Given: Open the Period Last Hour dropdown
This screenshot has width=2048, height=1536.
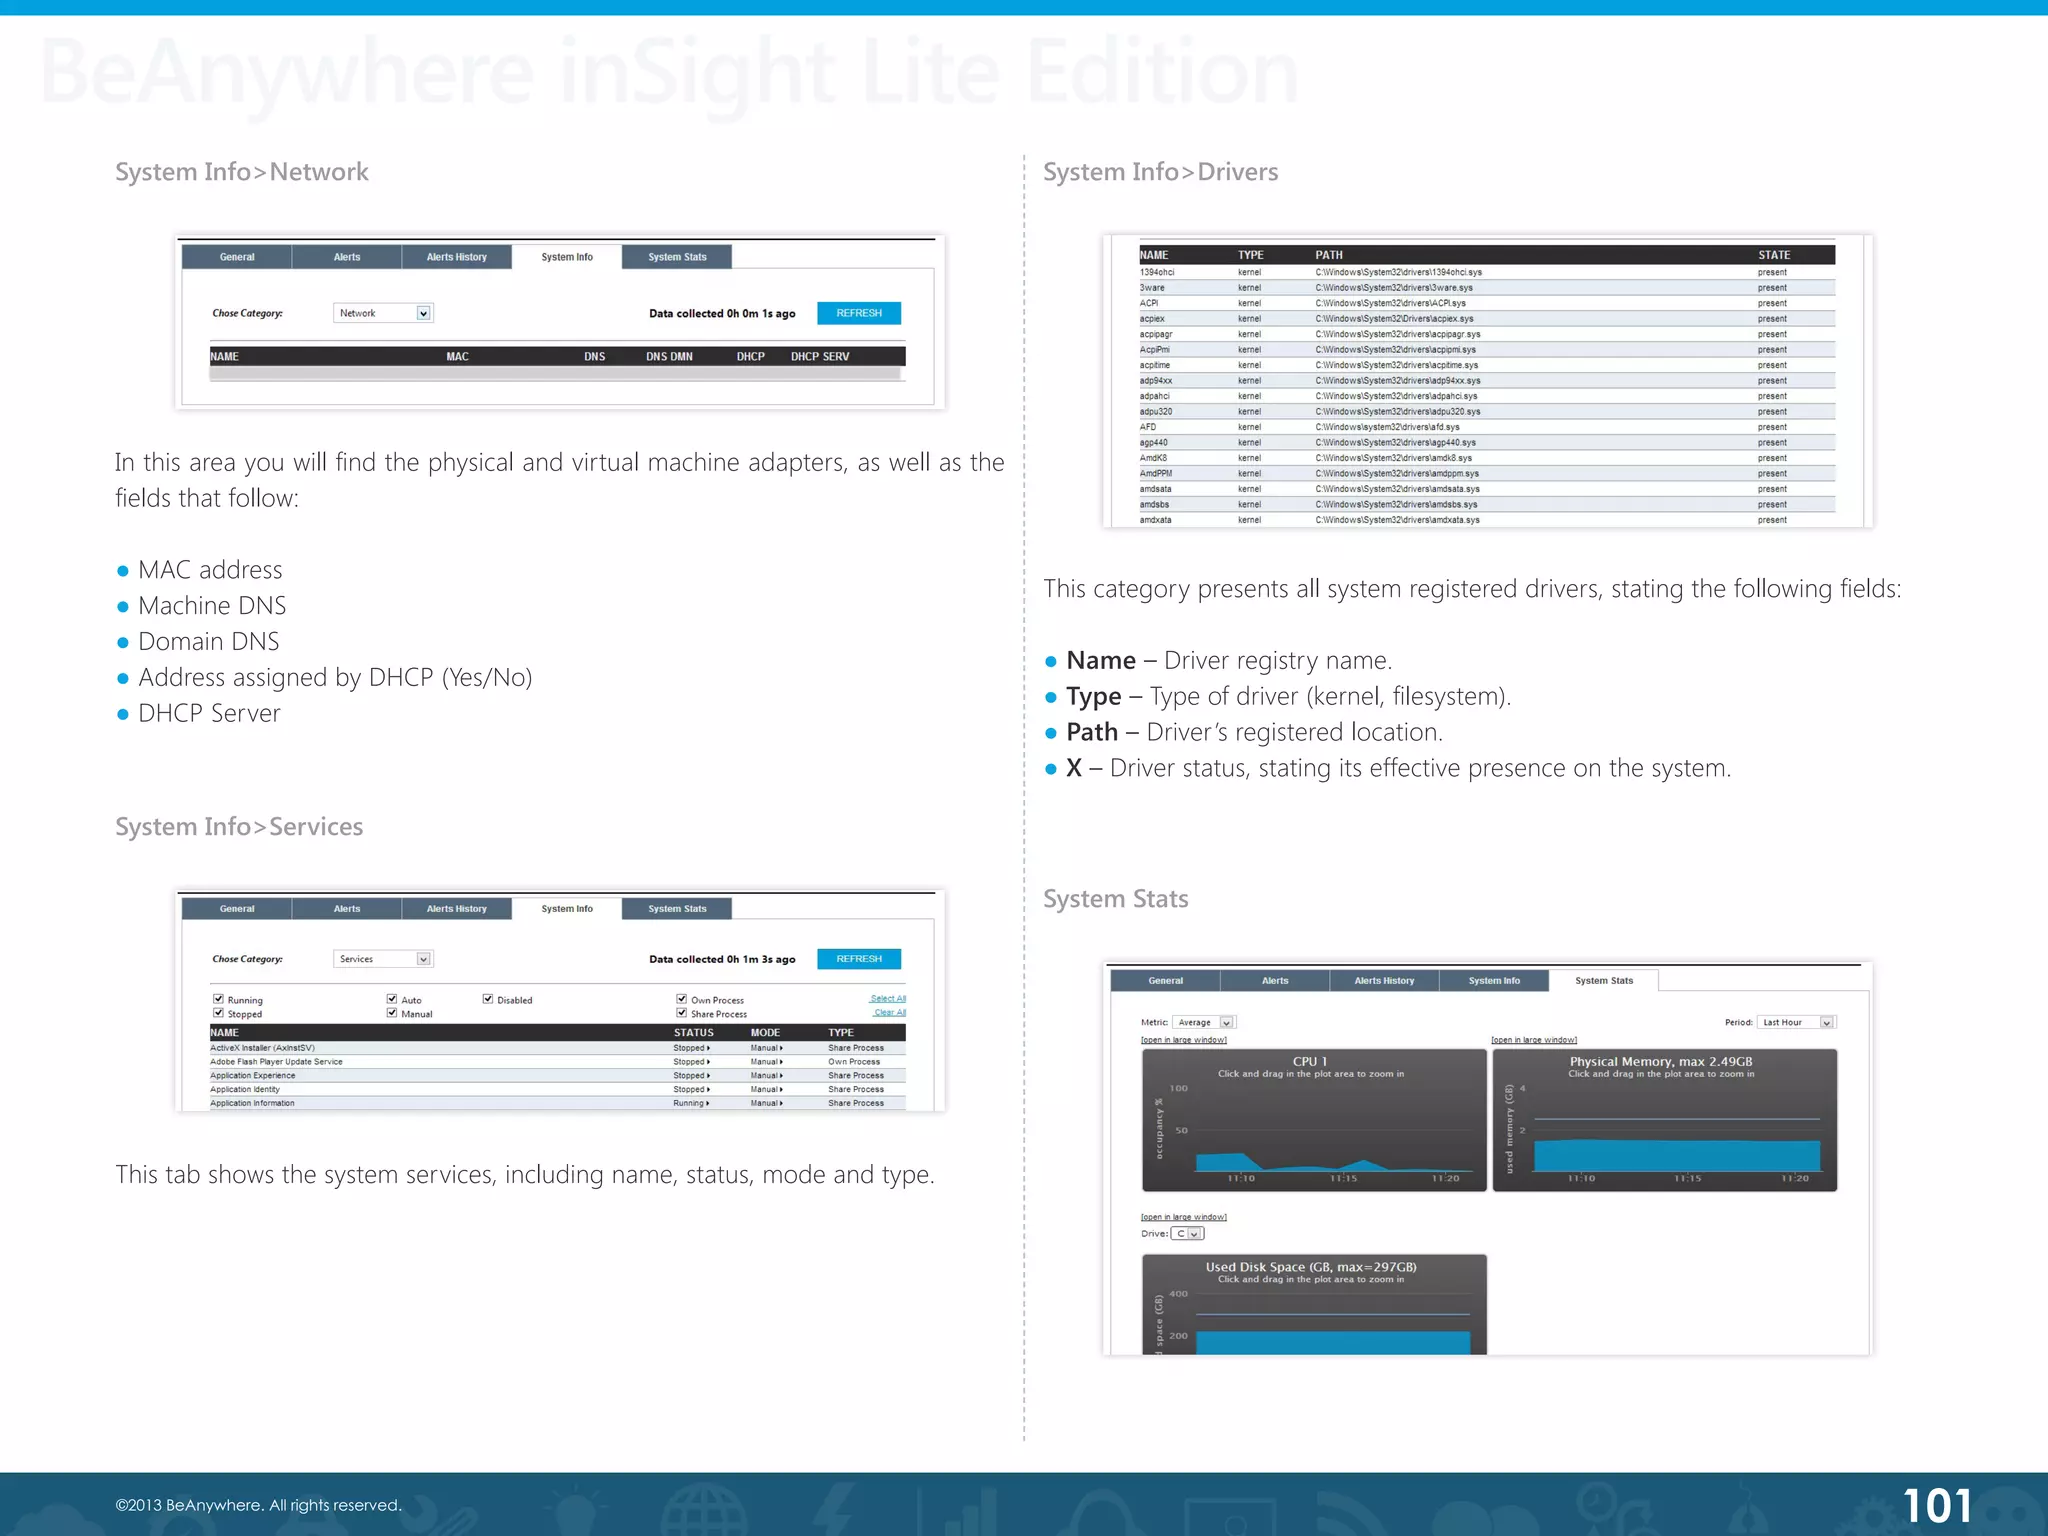Looking at the screenshot, I should click(x=1826, y=1022).
